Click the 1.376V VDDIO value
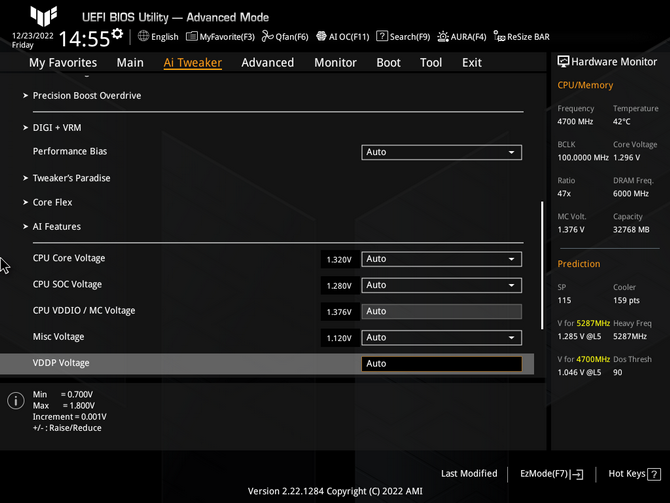The height and width of the screenshot is (503, 670). click(339, 312)
